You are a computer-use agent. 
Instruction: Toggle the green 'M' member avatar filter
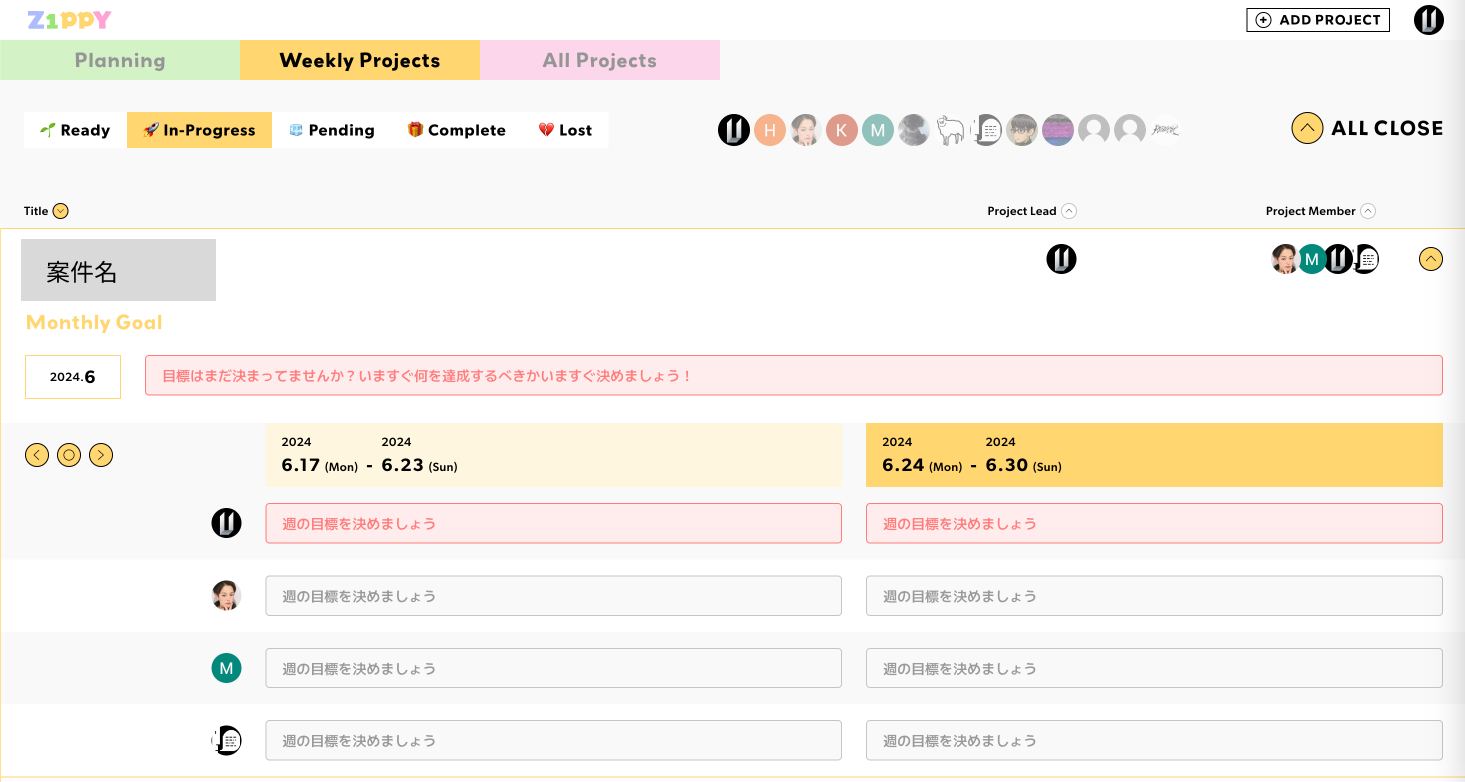point(877,130)
